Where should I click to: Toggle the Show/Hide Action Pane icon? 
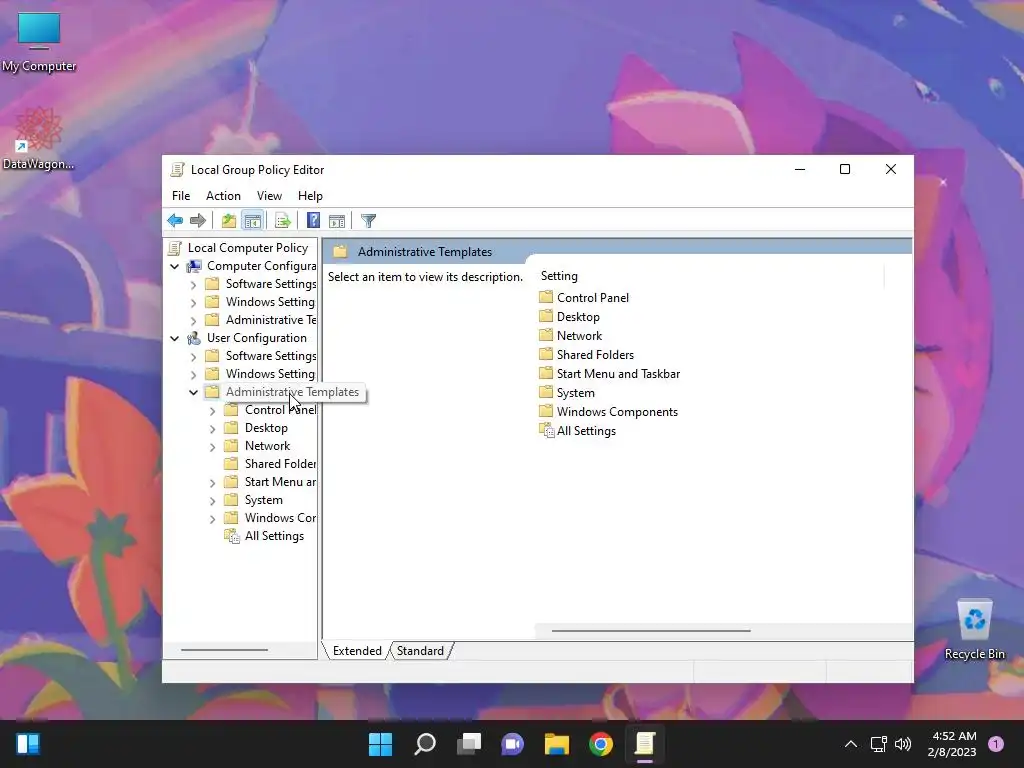pyautogui.click(x=337, y=221)
